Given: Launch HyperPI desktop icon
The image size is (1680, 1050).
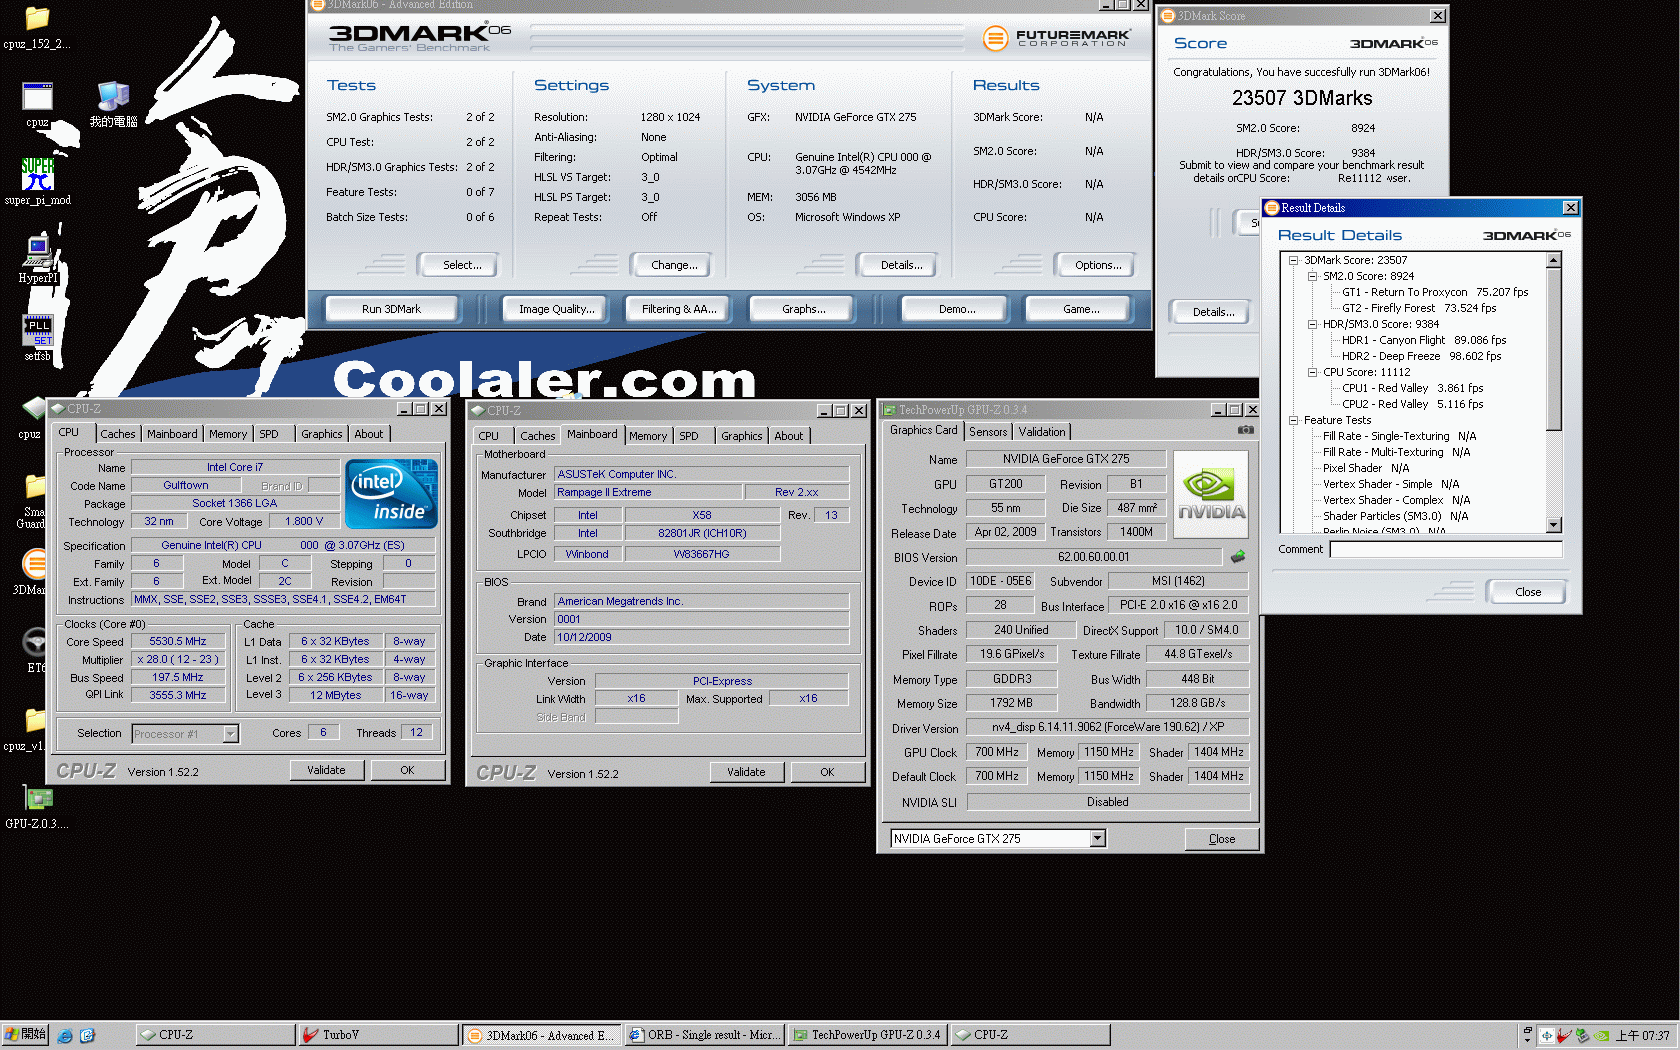Looking at the screenshot, I should tap(38, 259).
